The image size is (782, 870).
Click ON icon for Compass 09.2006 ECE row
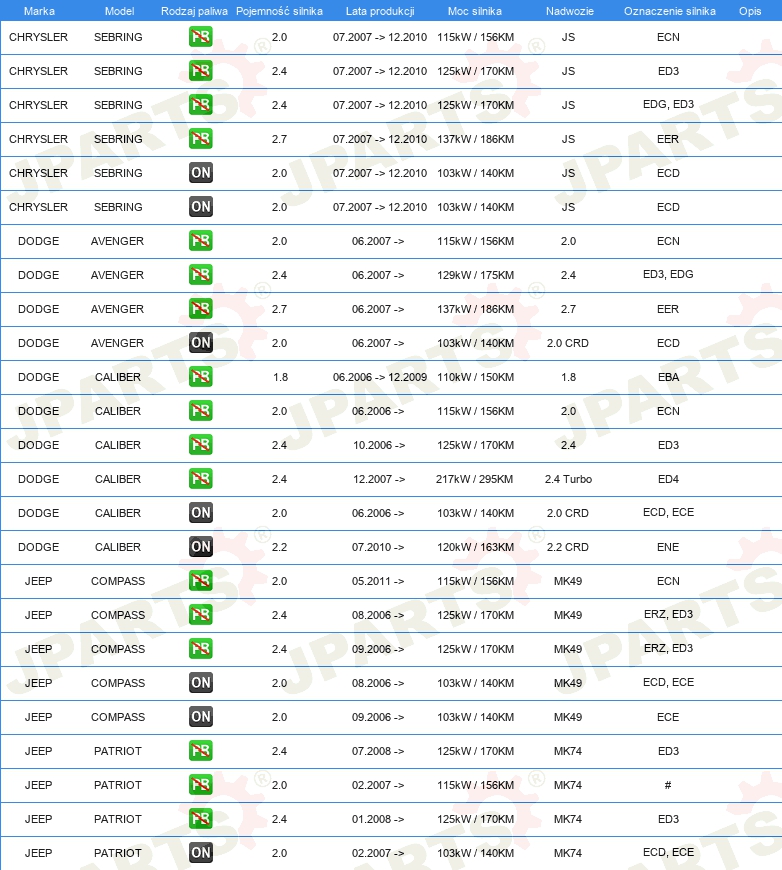pos(200,717)
